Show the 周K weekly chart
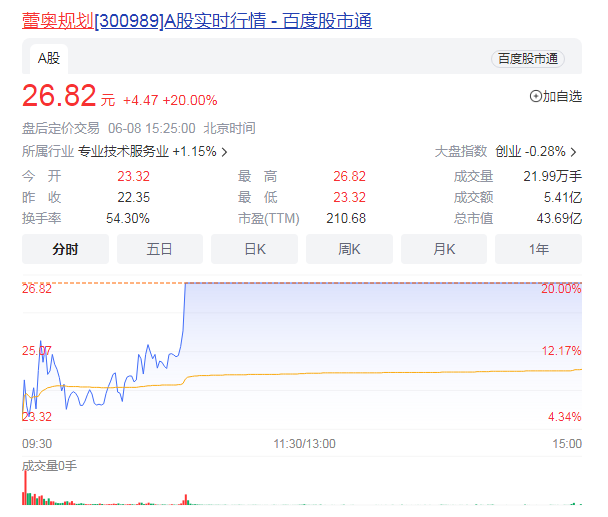 [349, 248]
